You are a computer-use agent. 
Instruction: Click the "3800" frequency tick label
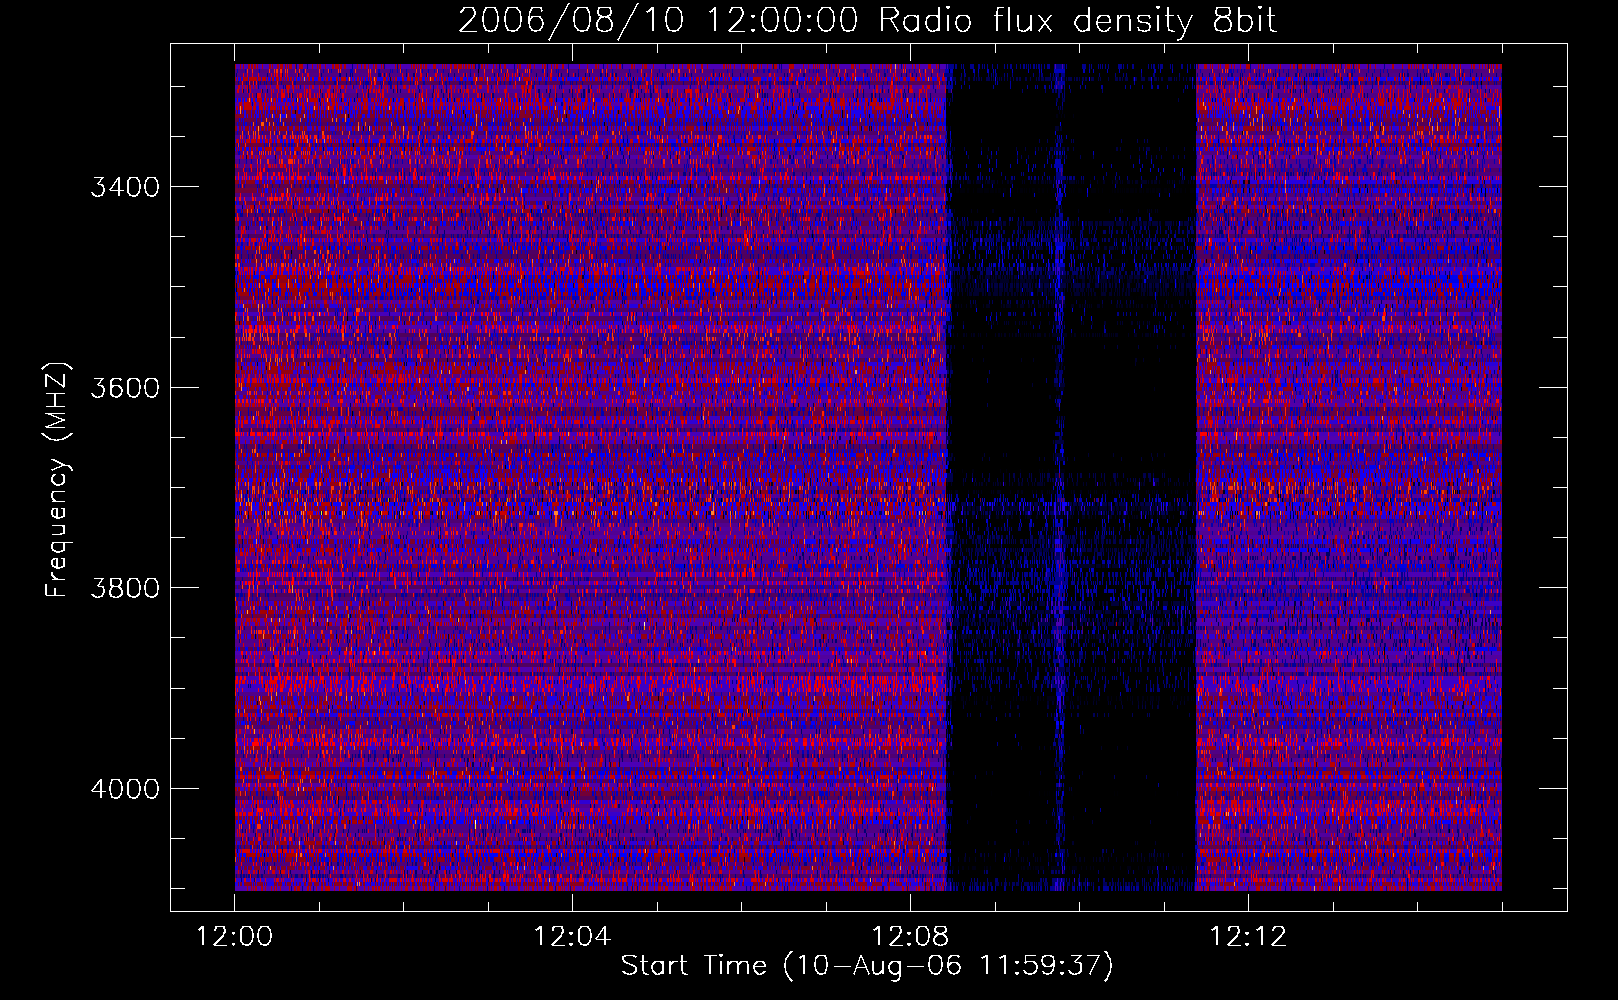[x=125, y=588]
